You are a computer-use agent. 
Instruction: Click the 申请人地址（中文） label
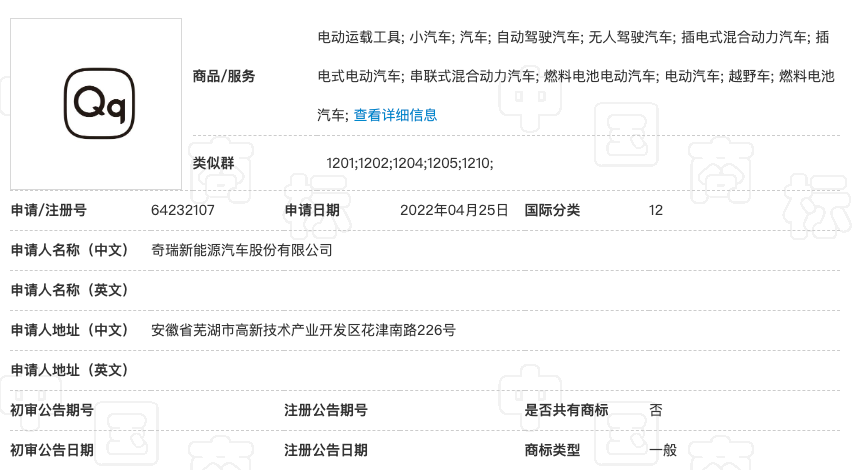coord(69,330)
